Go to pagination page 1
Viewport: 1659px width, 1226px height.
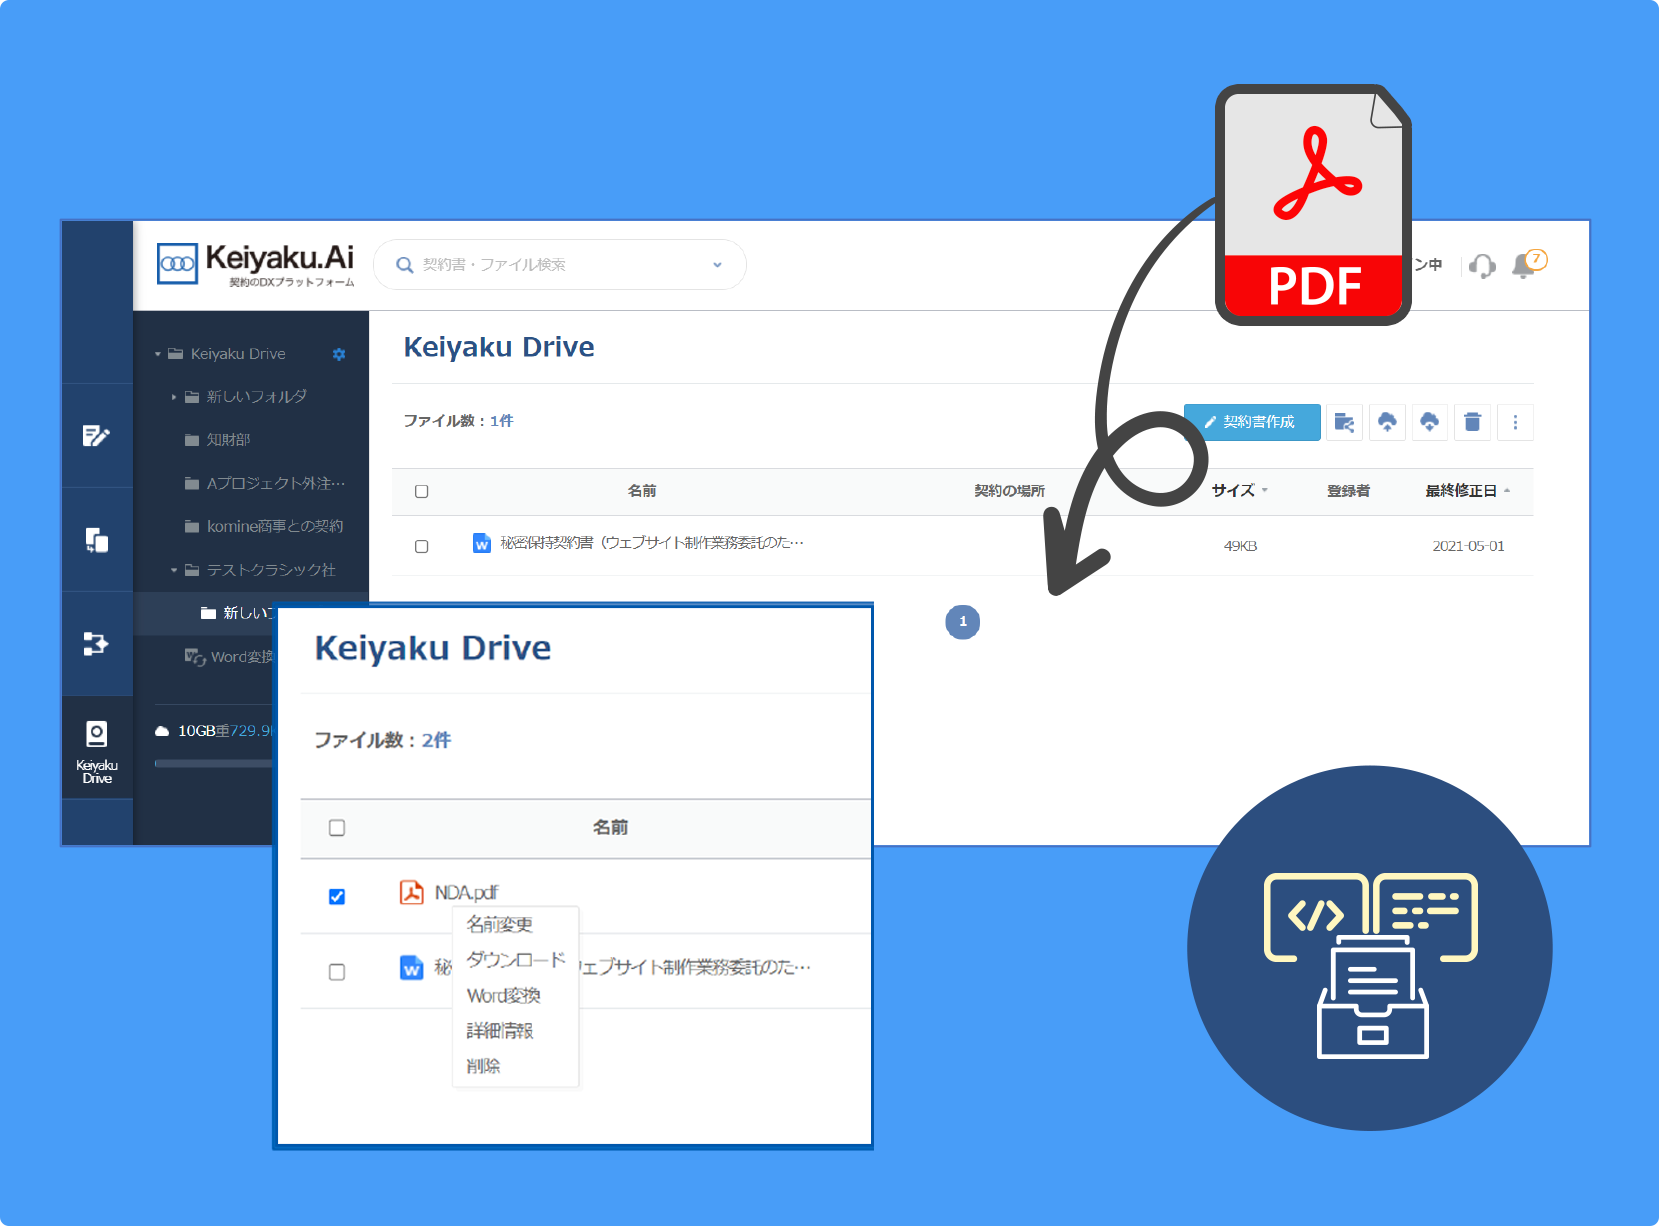962,622
